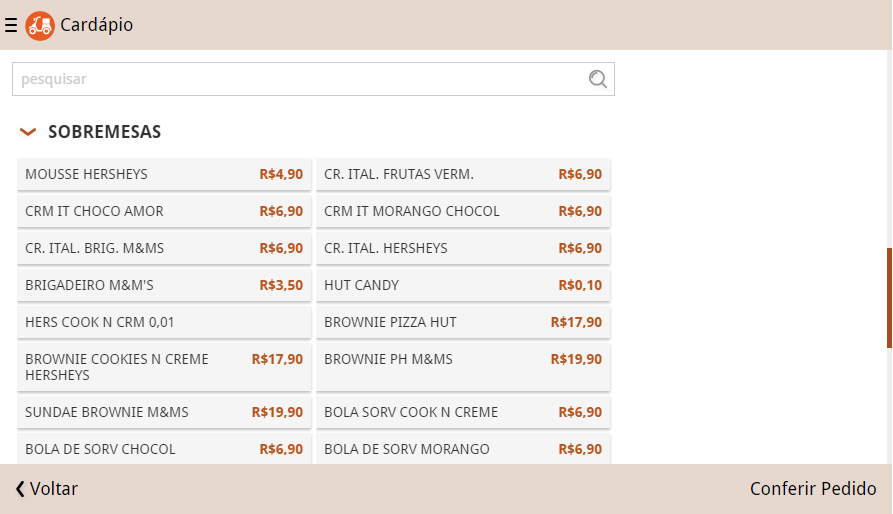The width and height of the screenshot is (893, 514).
Task: Choose BROWNIE COOKIES N CREME HERSHEYS item
Action: pos(164,367)
